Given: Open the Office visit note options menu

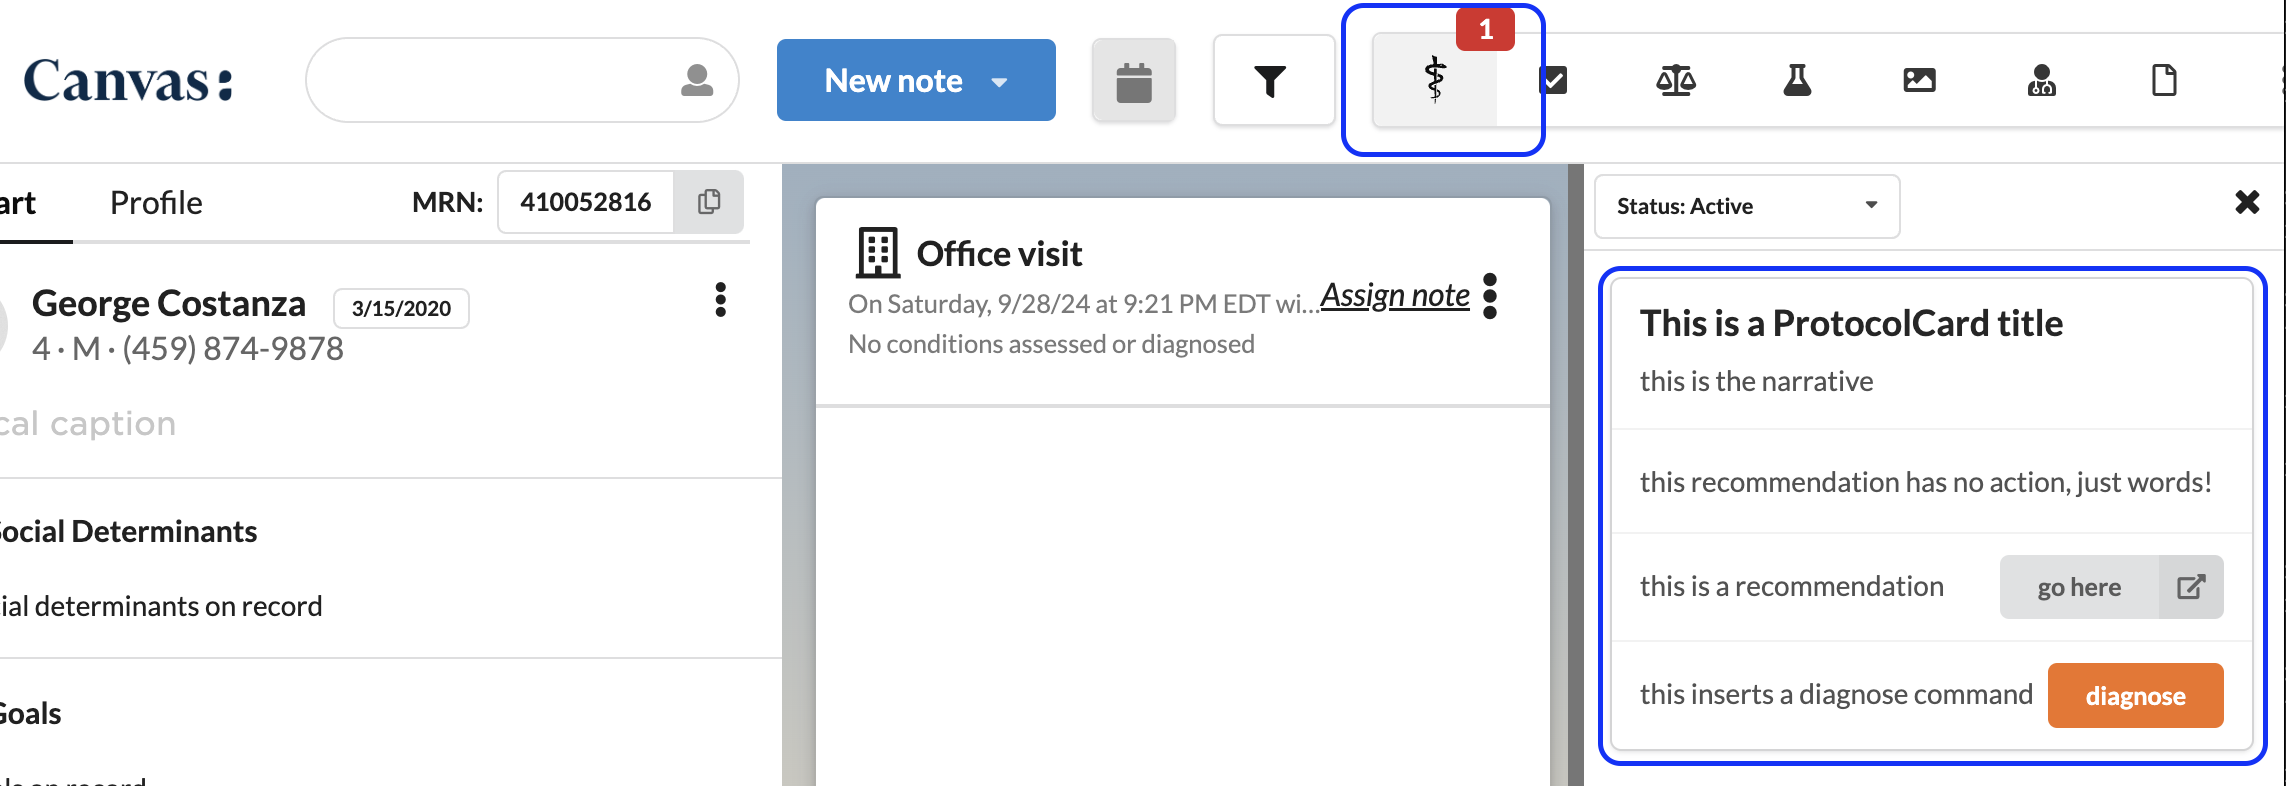Looking at the screenshot, I should [x=1490, y=296].
